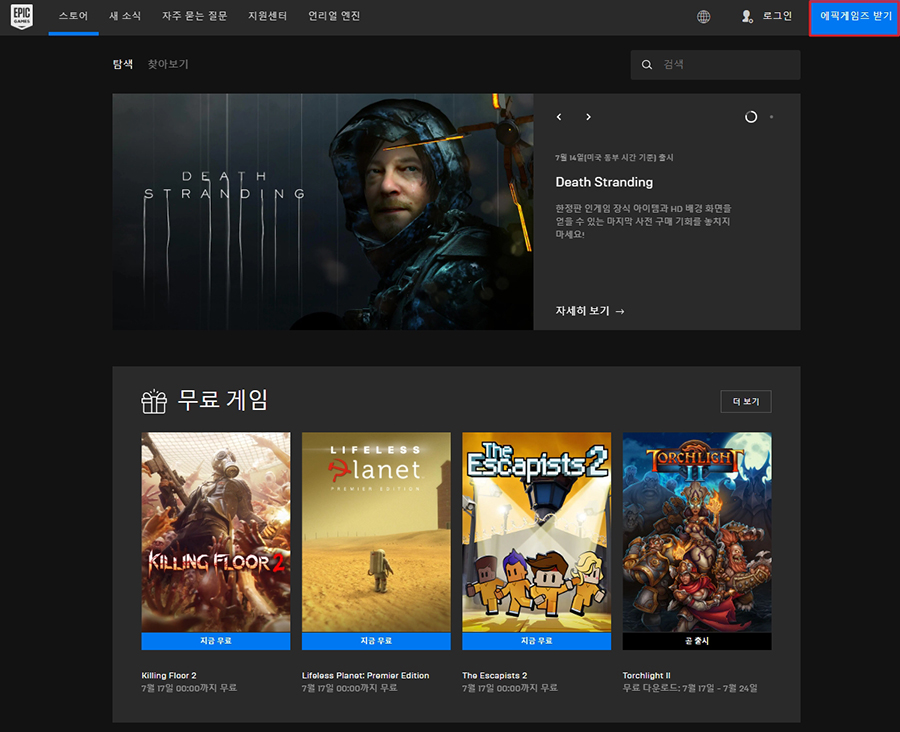This screenshot has width=900, height=732.
Task: Click the 무료 게임 heading
Action: click(223, 400)
